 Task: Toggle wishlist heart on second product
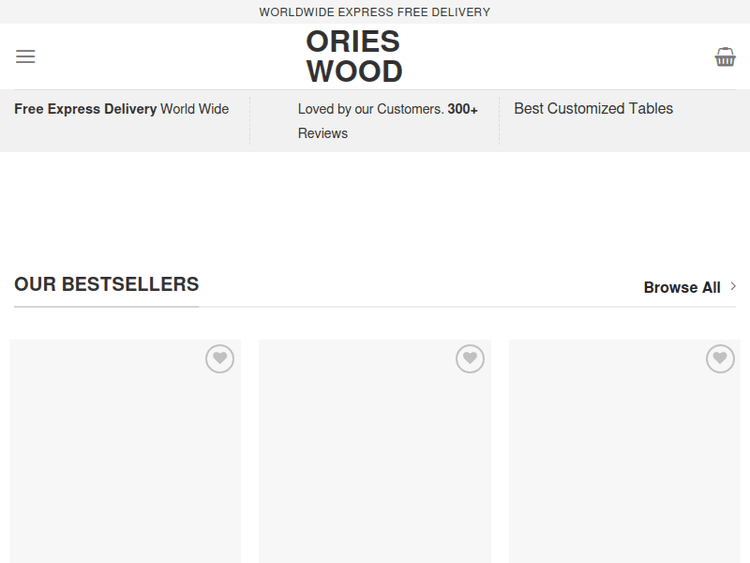pyautogui.click(x=470, y=358)
